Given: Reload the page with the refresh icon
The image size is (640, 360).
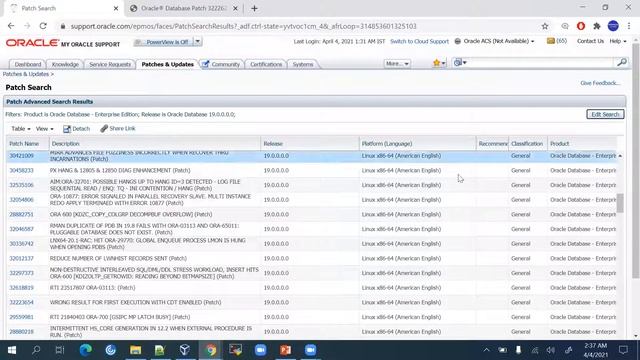Looking at the screenshot, I should [43, 26].
